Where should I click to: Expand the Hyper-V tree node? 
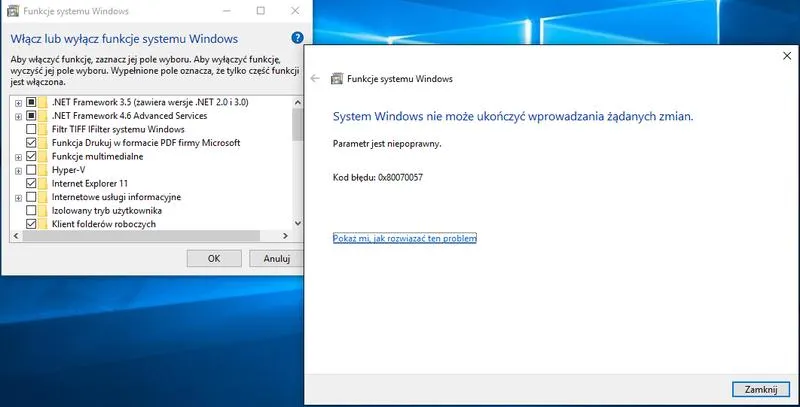coord(18,171)
